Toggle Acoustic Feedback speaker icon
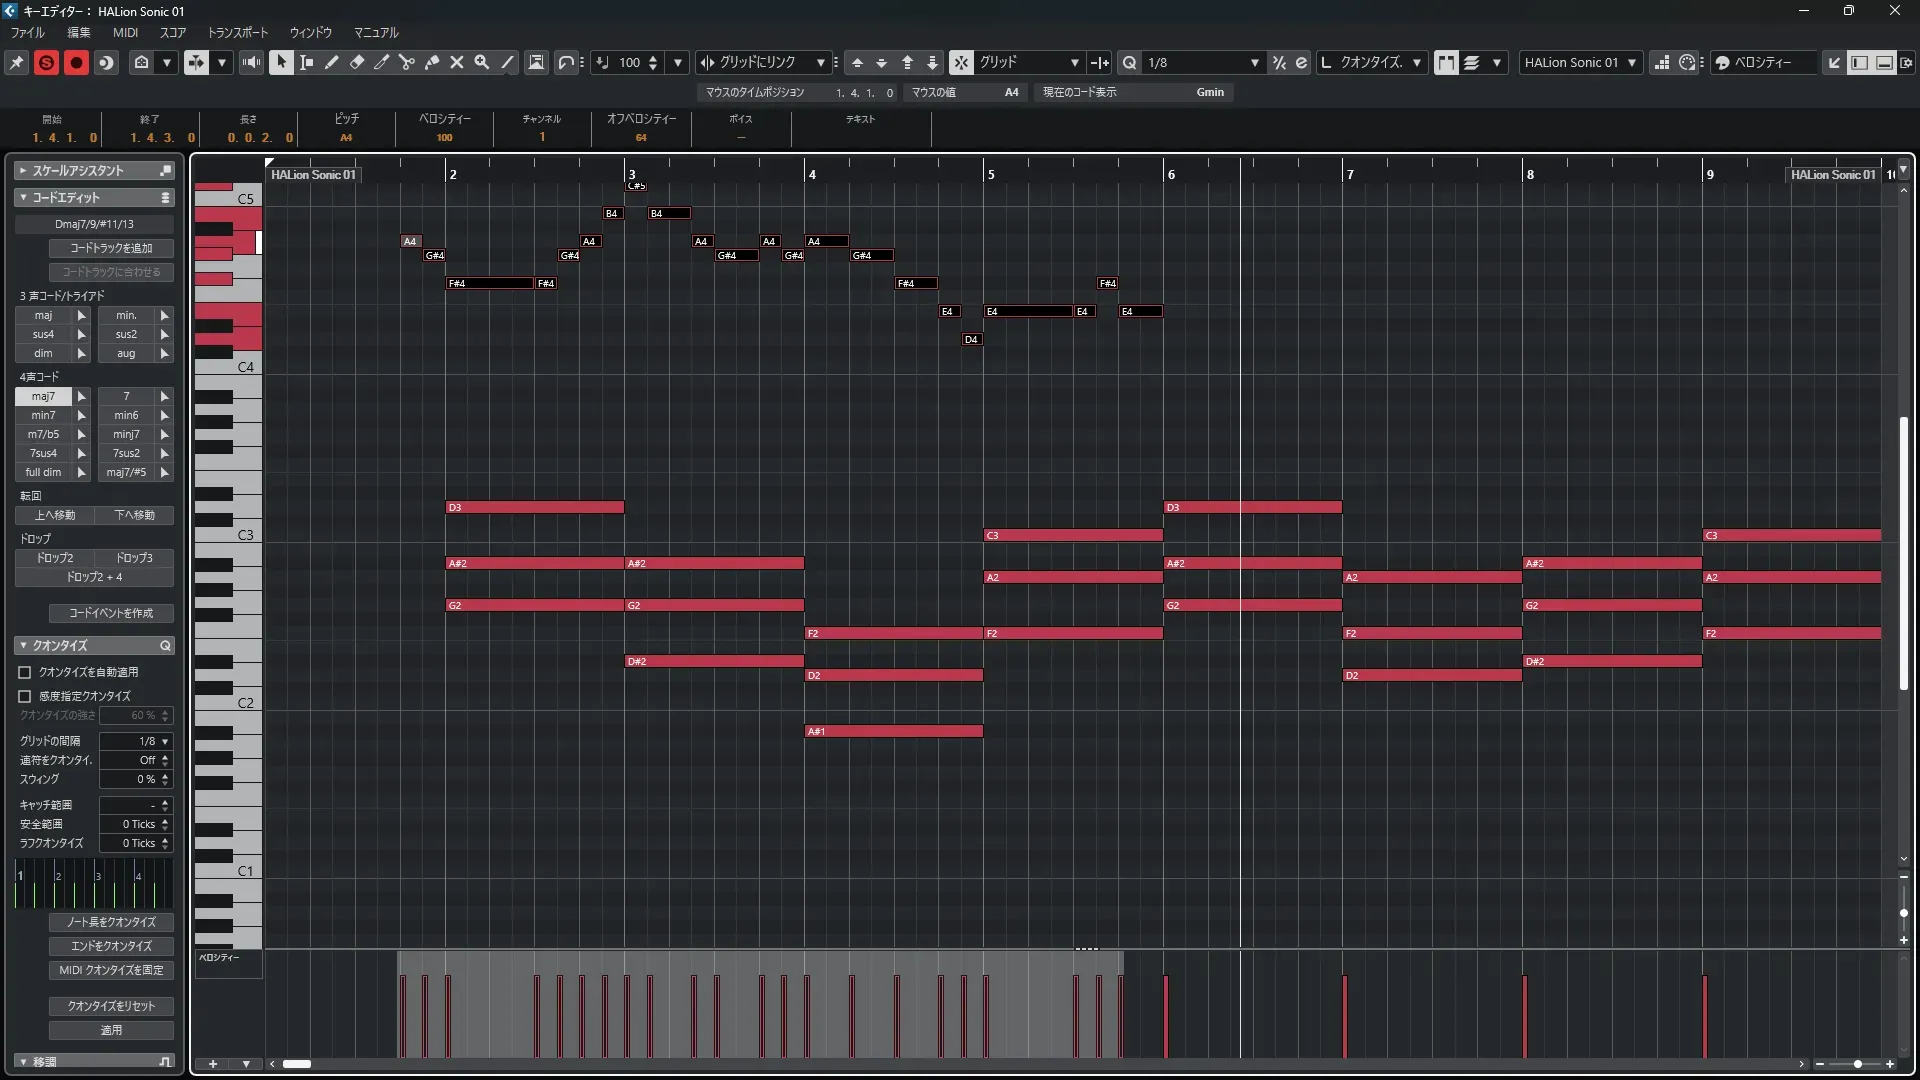Viewport: 1920px width, 1080px height. [x=251, y=62]
